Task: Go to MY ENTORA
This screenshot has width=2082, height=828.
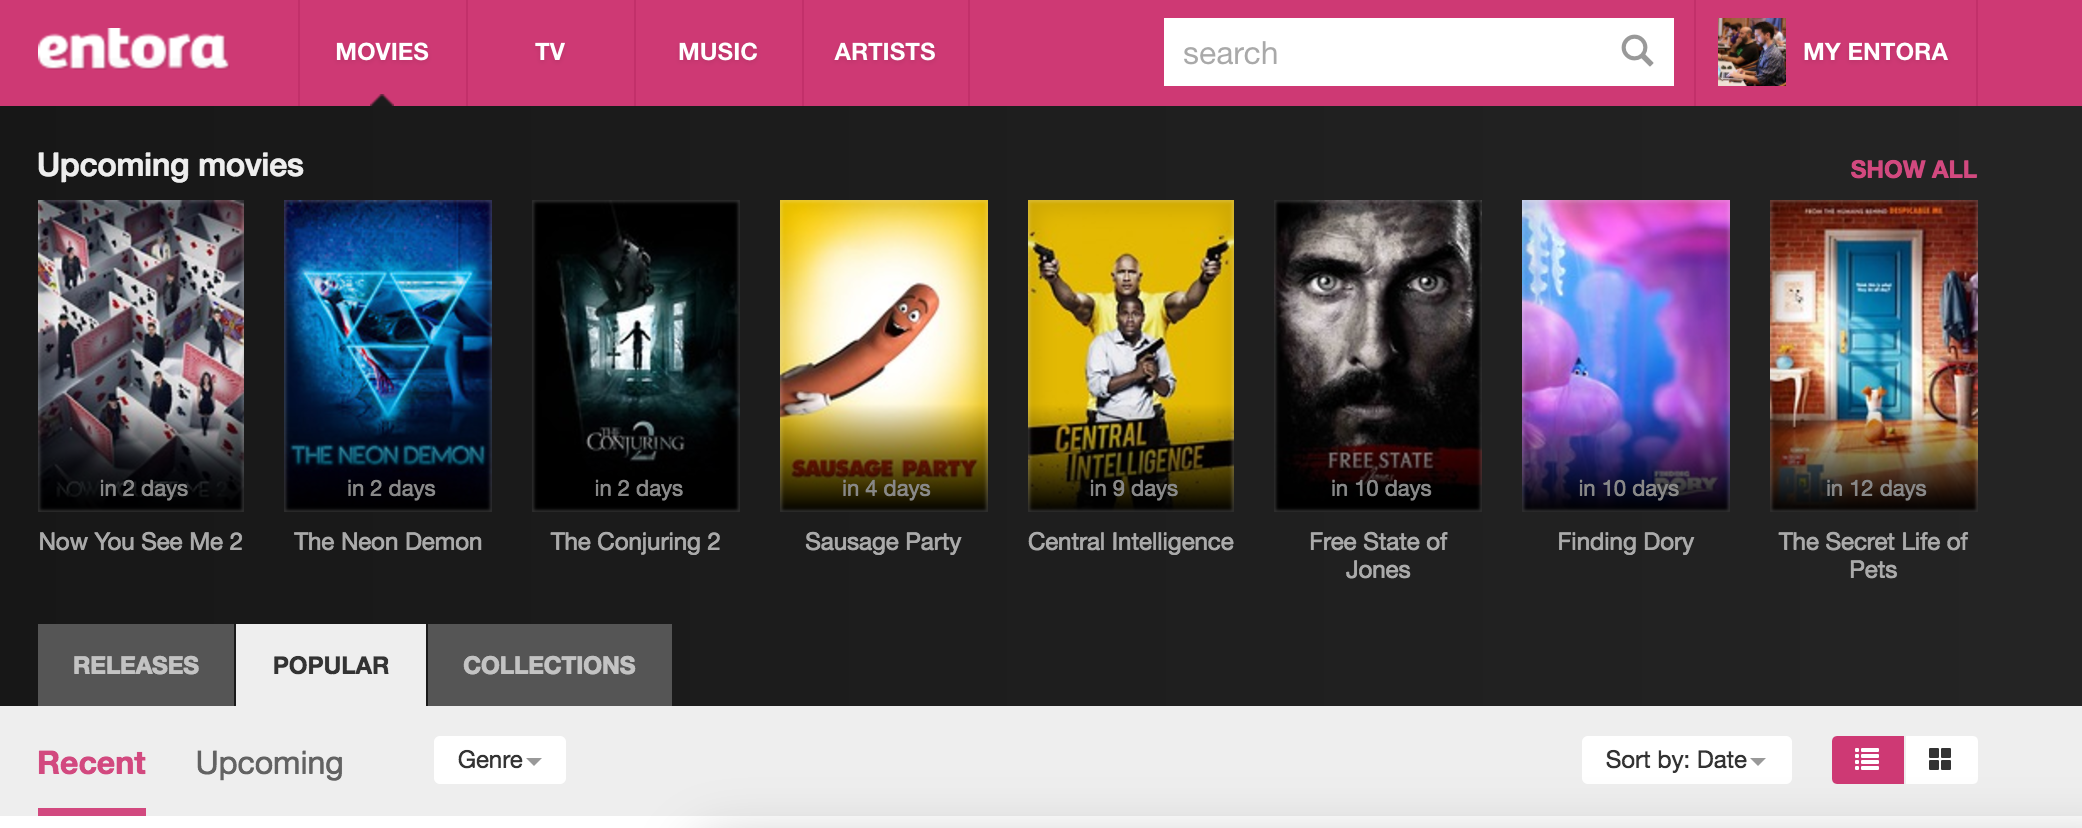Action: (x=1875, y=52)
